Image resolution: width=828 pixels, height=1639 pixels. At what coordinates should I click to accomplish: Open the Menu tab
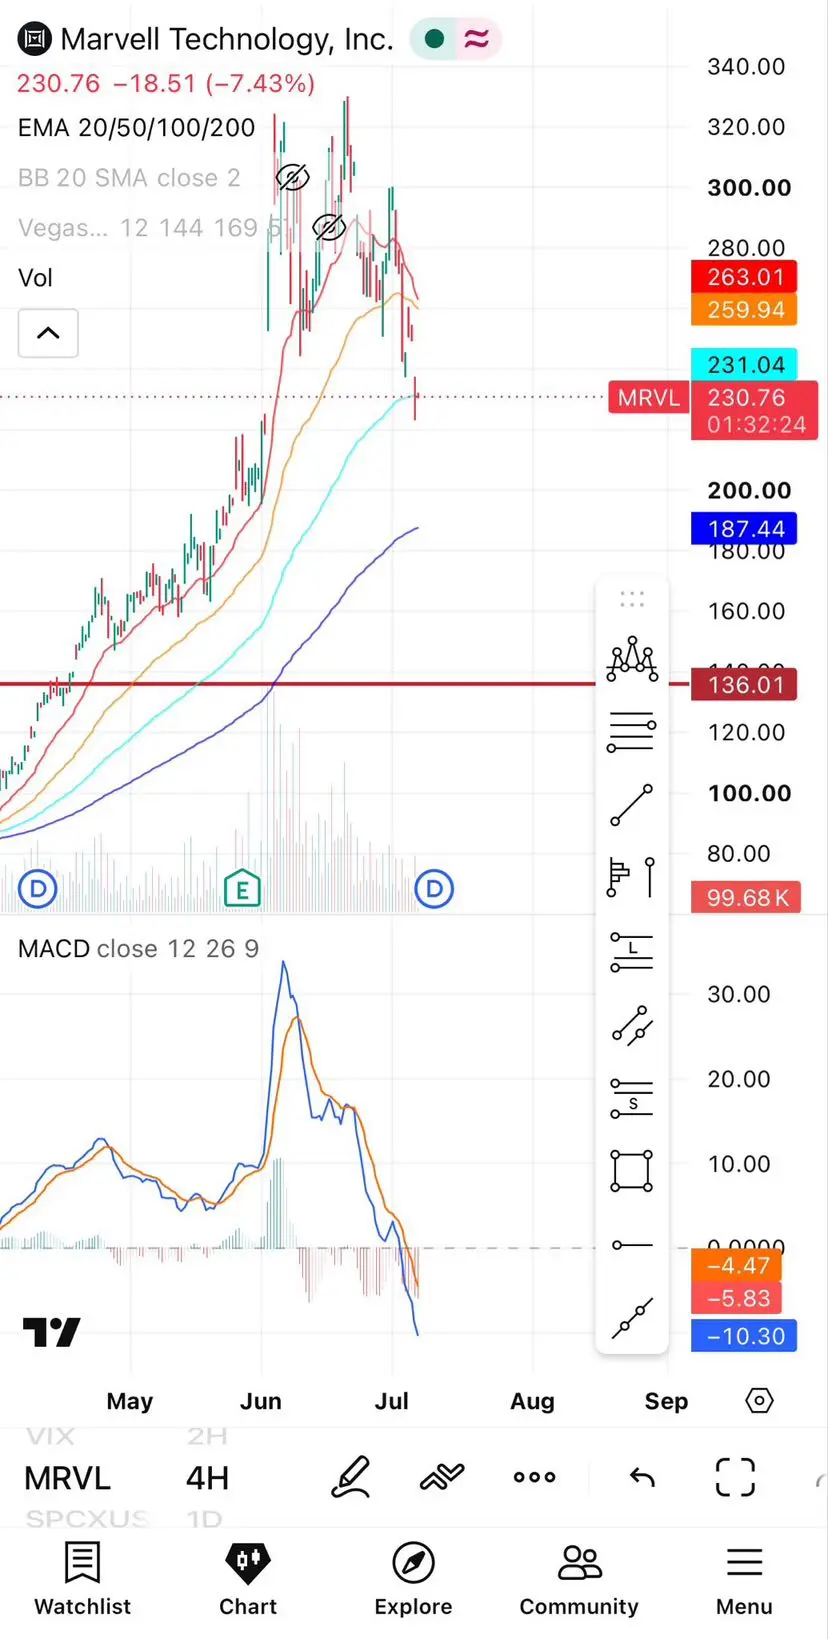[x=744, y=1578]
